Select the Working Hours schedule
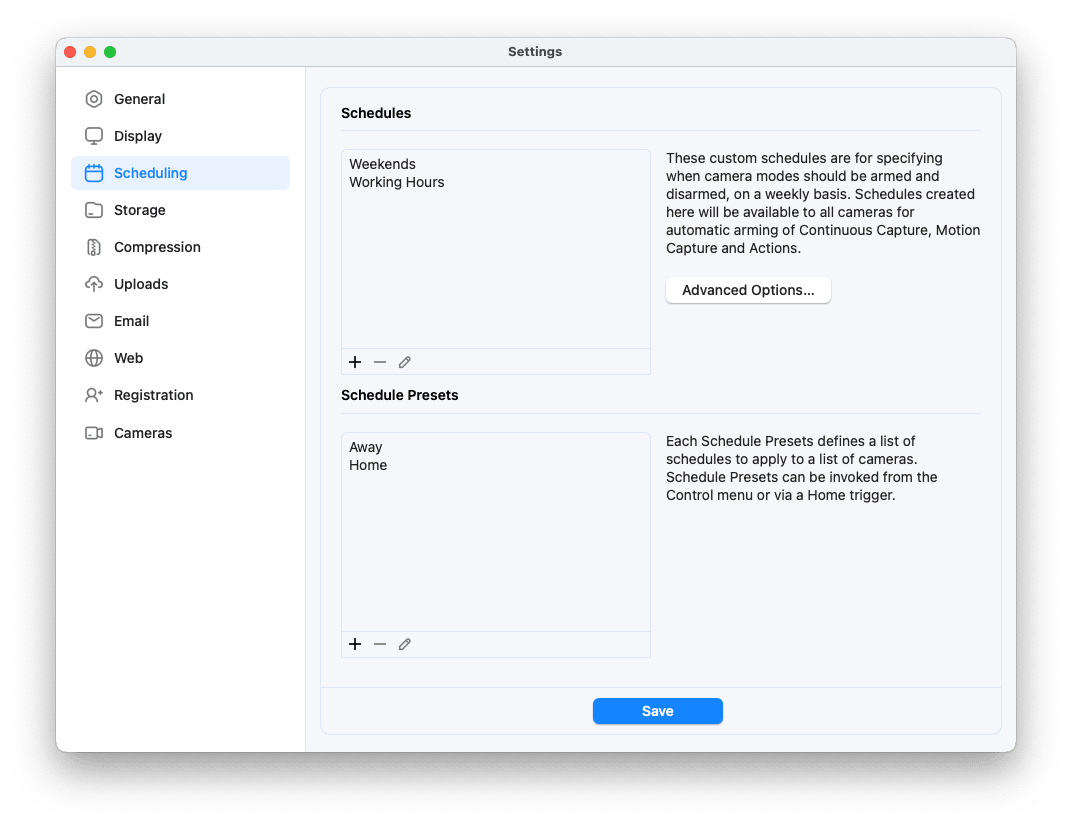This screenshot has width=1072, height=826. coord(397,182)
